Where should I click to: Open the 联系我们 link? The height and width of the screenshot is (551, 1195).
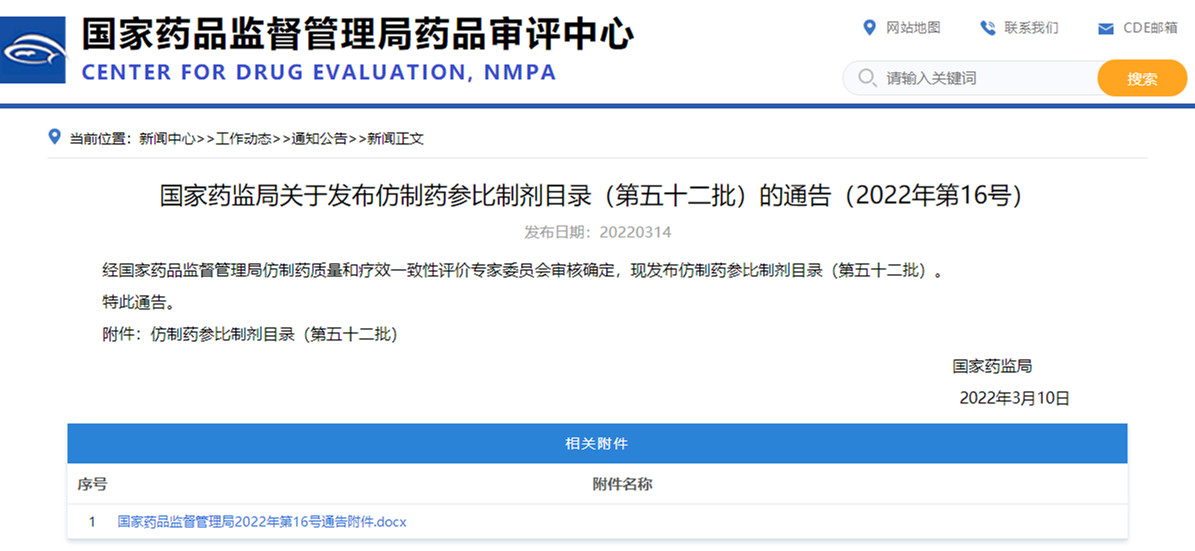(x=1031, y=28)
